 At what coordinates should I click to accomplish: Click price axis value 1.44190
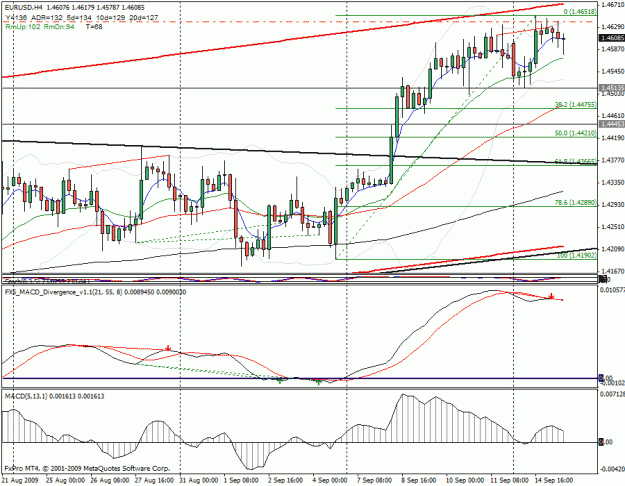tap(614, 138)
